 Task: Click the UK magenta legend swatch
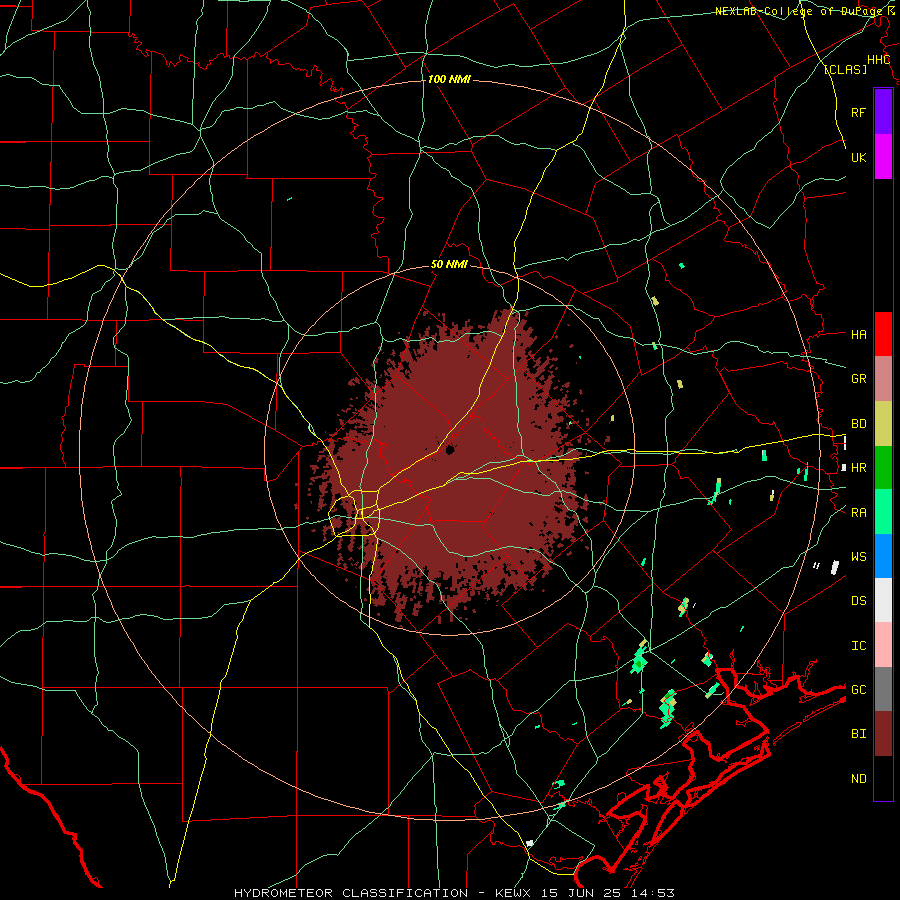click(x=883, y=157)
